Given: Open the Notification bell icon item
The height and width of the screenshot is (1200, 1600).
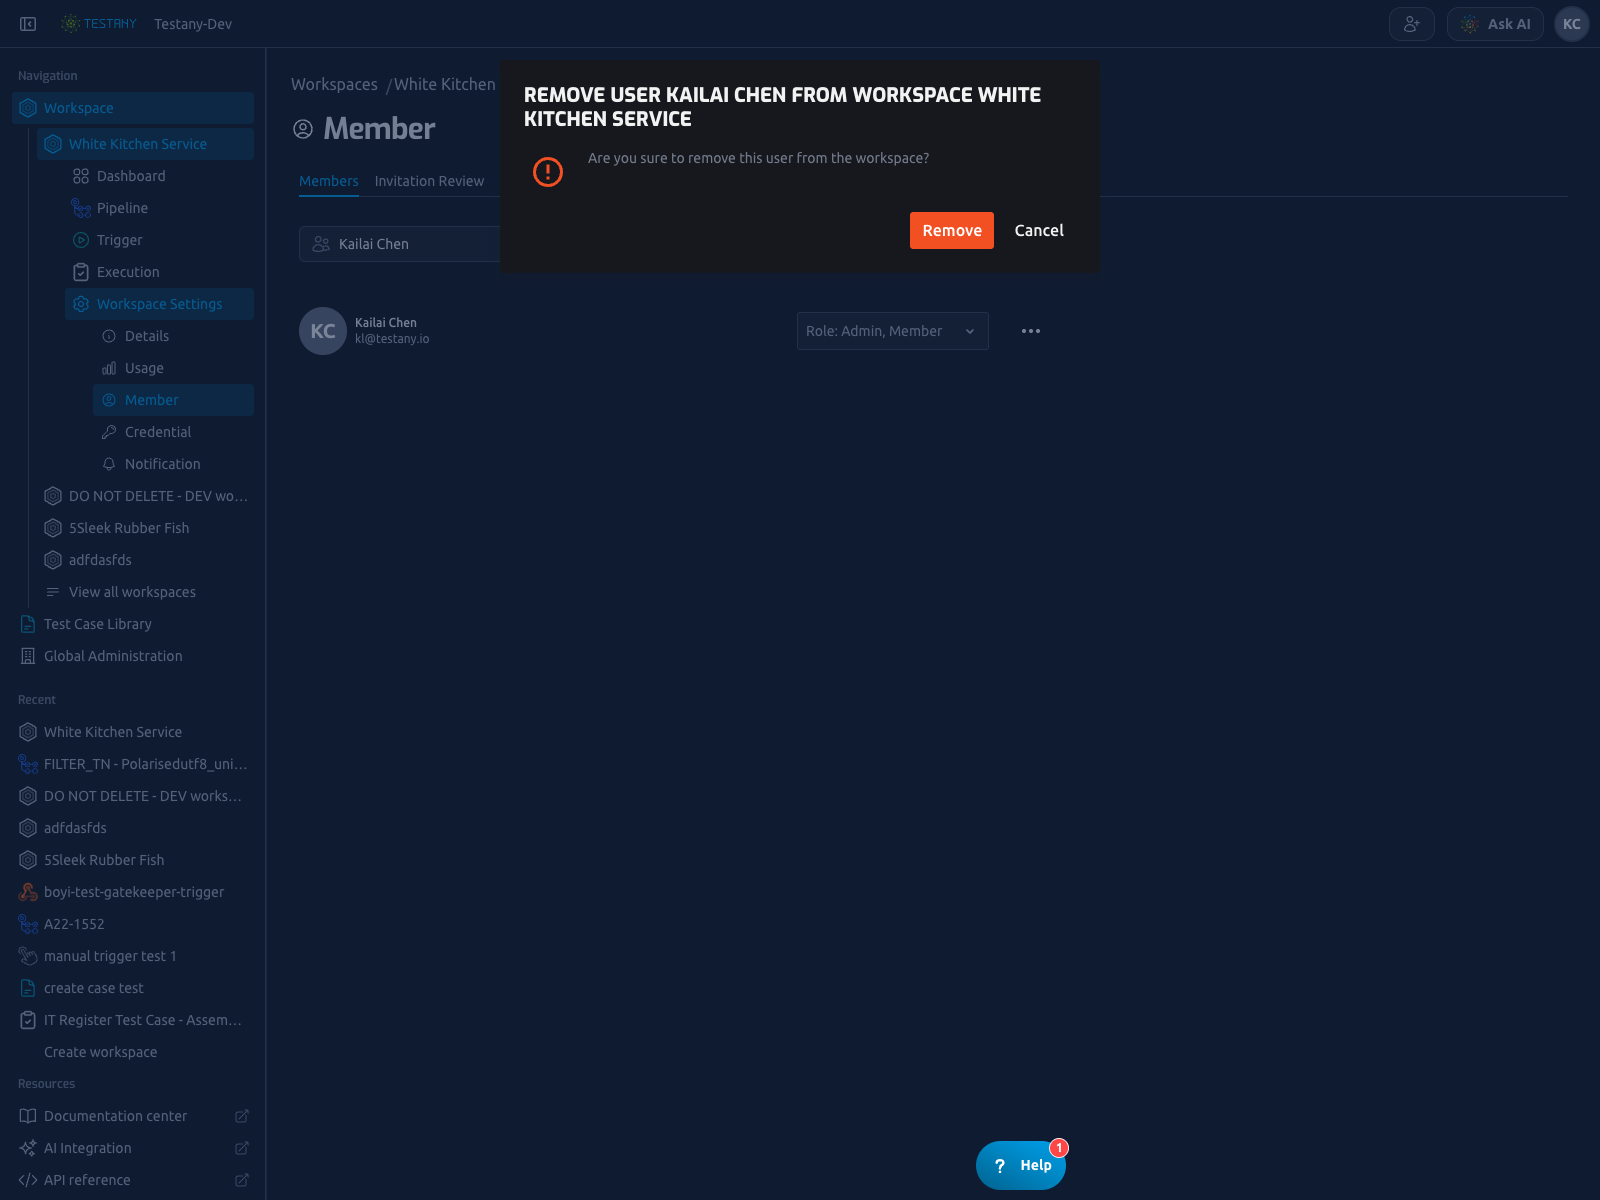Looking at the screenshot, I should point(173,464).
